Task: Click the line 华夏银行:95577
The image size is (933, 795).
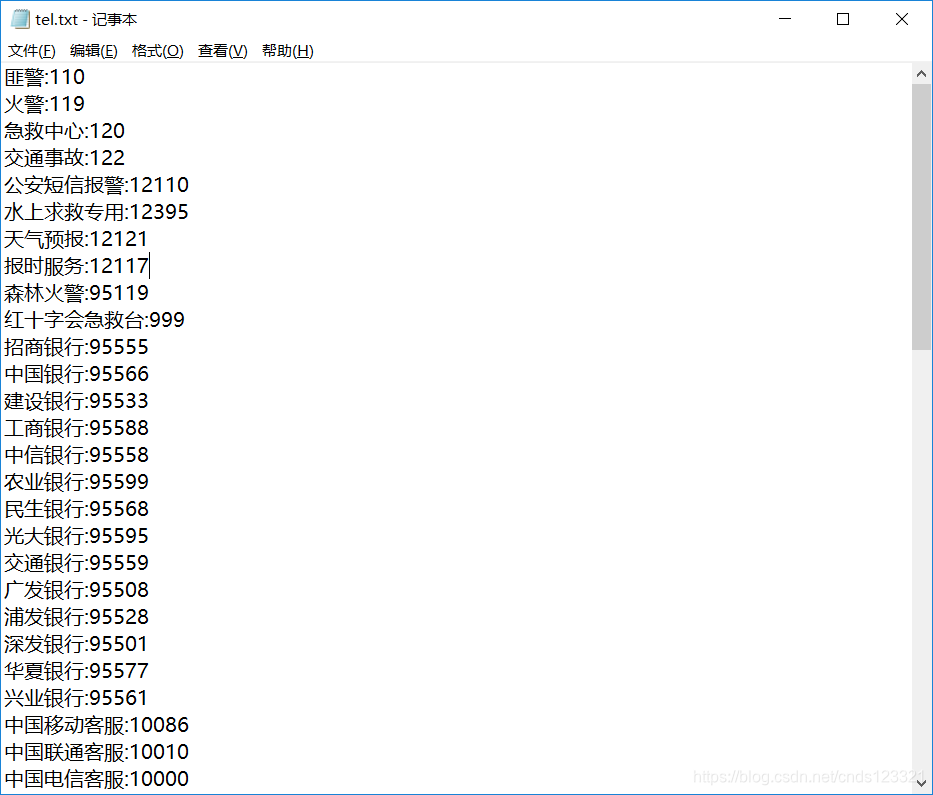Action: coord(76,671)
